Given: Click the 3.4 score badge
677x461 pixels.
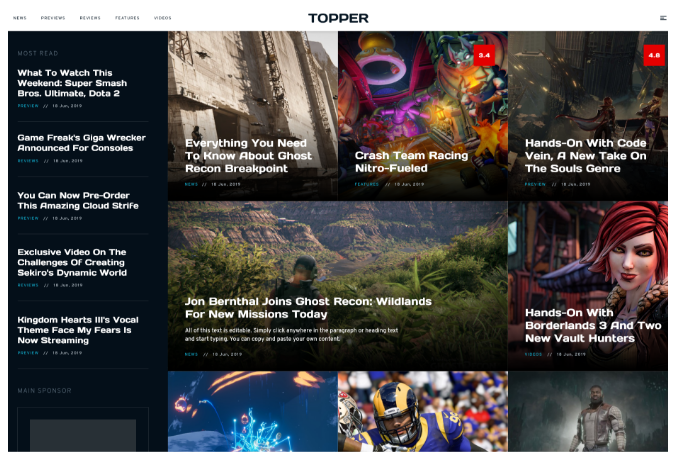Looking at the screenshot, I should pyautogui.click(x=484, y=55).
